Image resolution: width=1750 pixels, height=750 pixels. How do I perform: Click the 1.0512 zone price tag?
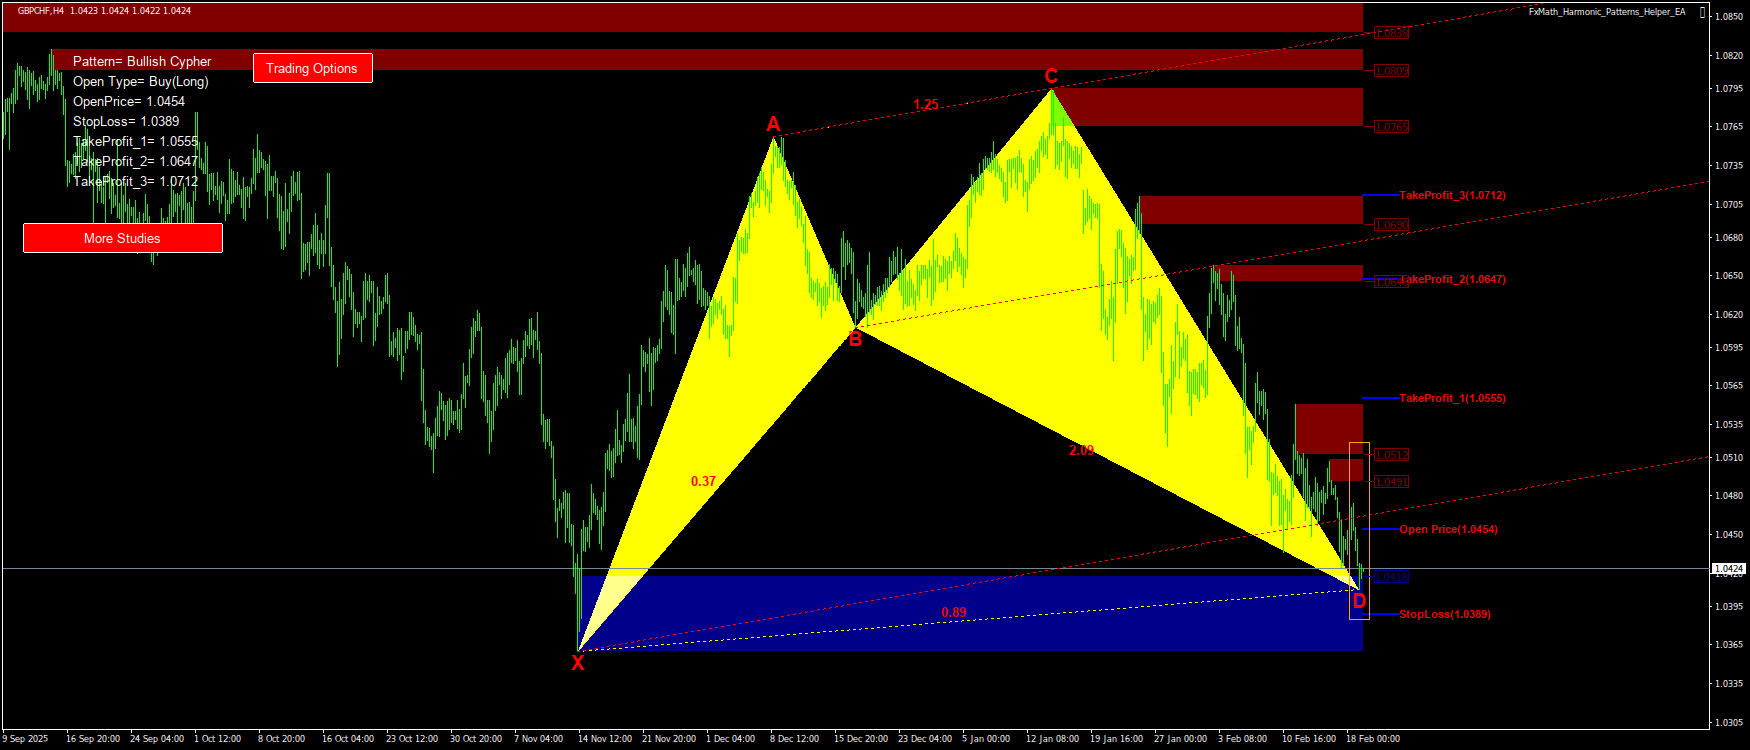click(1391, 455)
